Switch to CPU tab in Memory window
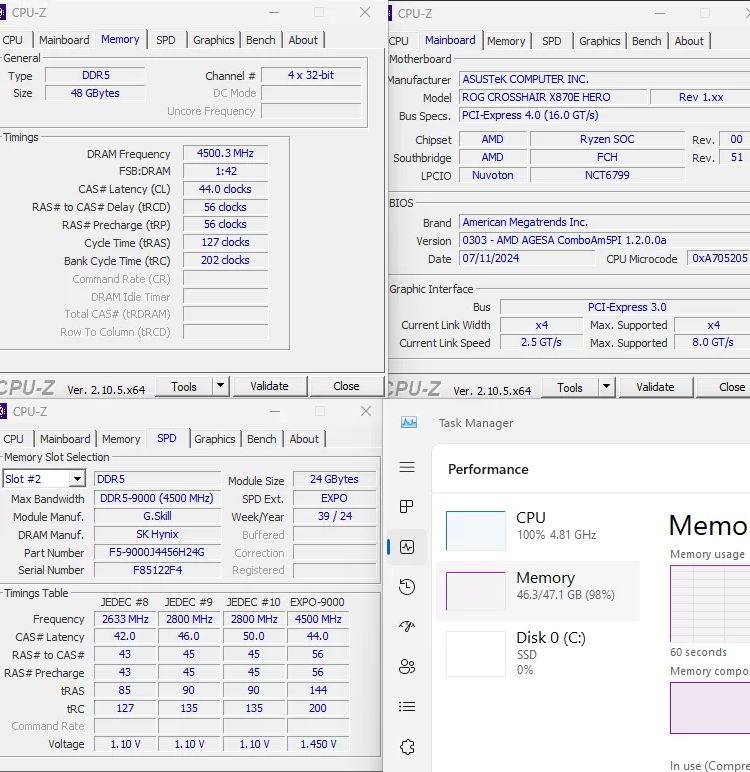This screenshot has width=750, height=772. coord(13,40)
